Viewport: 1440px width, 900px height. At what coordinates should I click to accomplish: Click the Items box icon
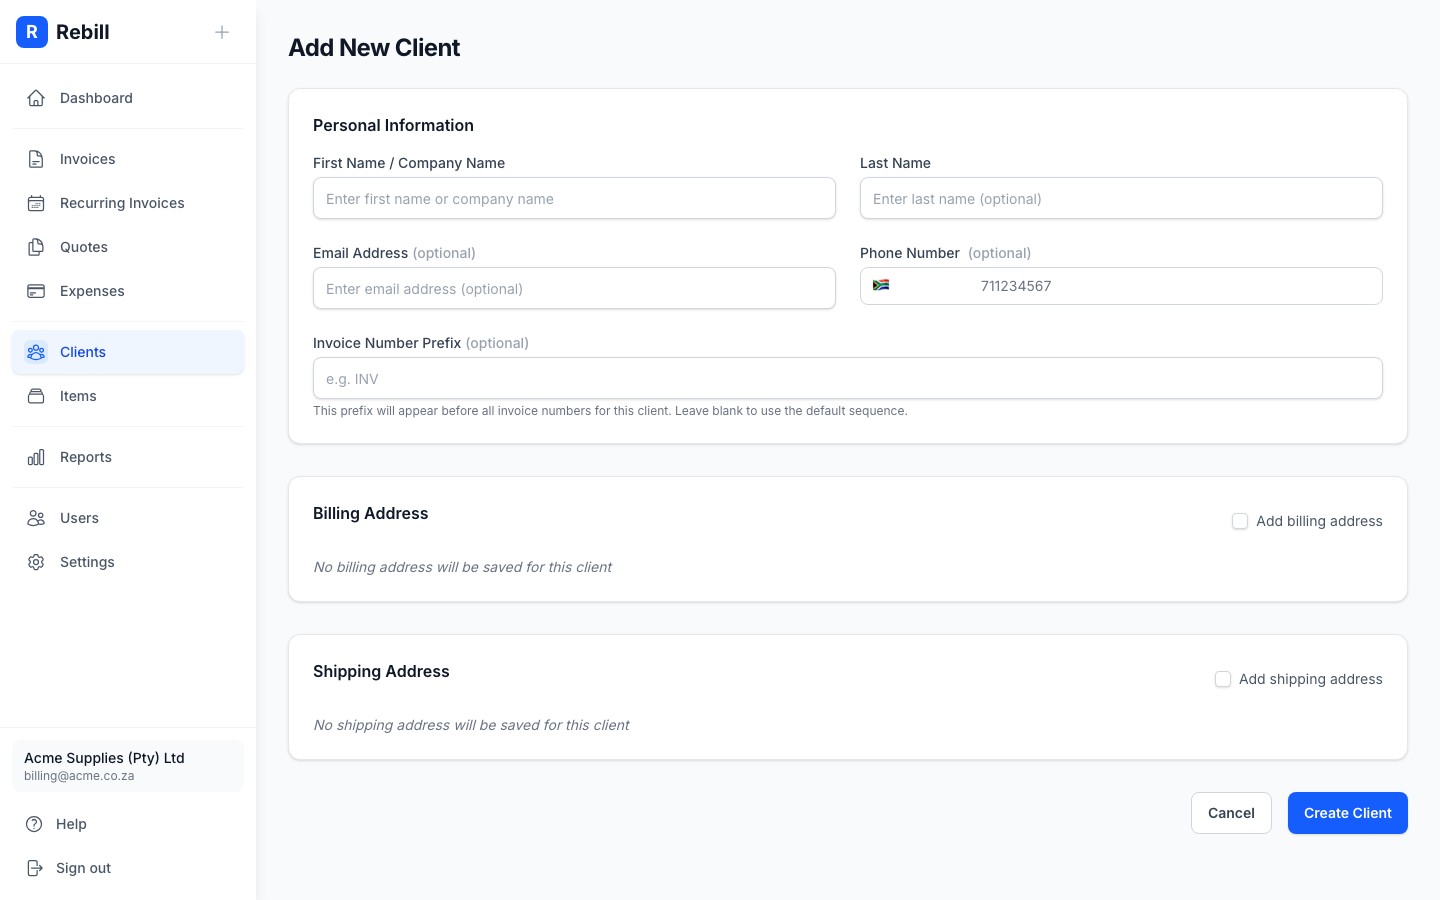click(36, 396)
